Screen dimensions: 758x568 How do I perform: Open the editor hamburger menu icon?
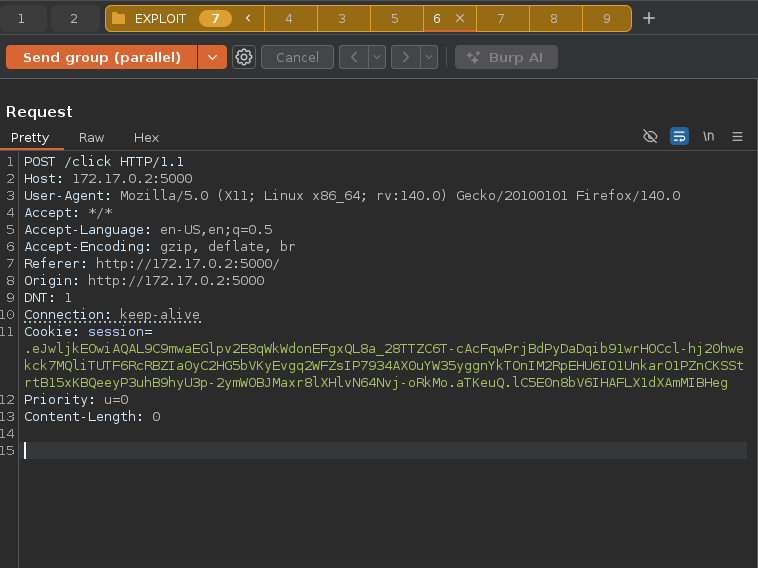738,137
